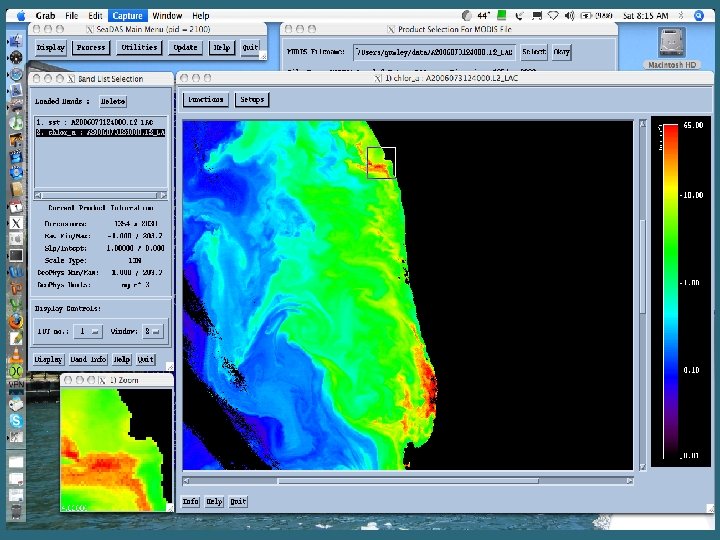Click the MODIS Filename input field
This screenshot has height=540, width=720.
pyautogui.click(x=434, y=52)
